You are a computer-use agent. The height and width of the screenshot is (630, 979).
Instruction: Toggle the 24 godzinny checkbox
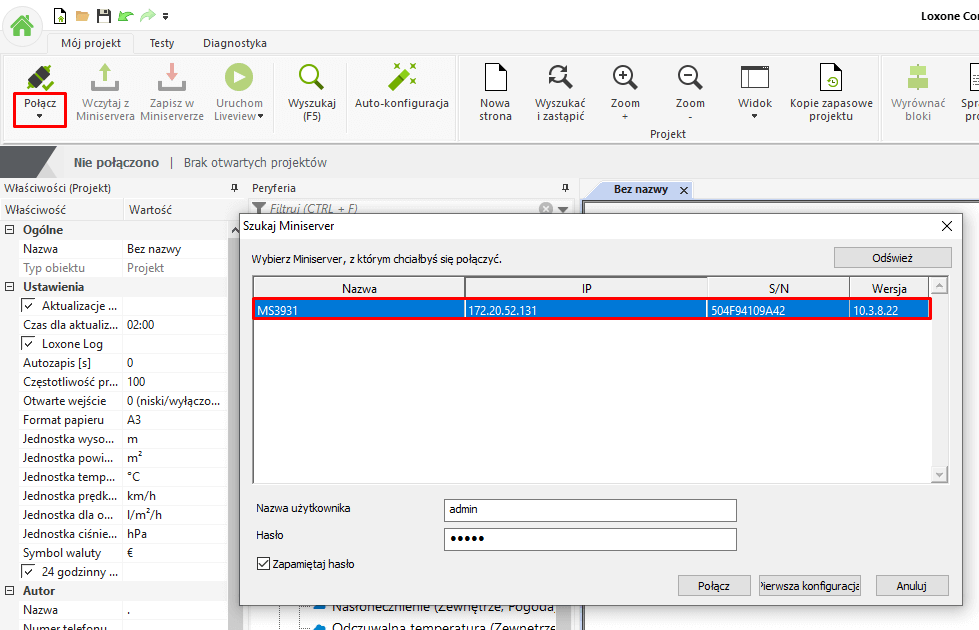pyautogui.click(x=28, y=572)
